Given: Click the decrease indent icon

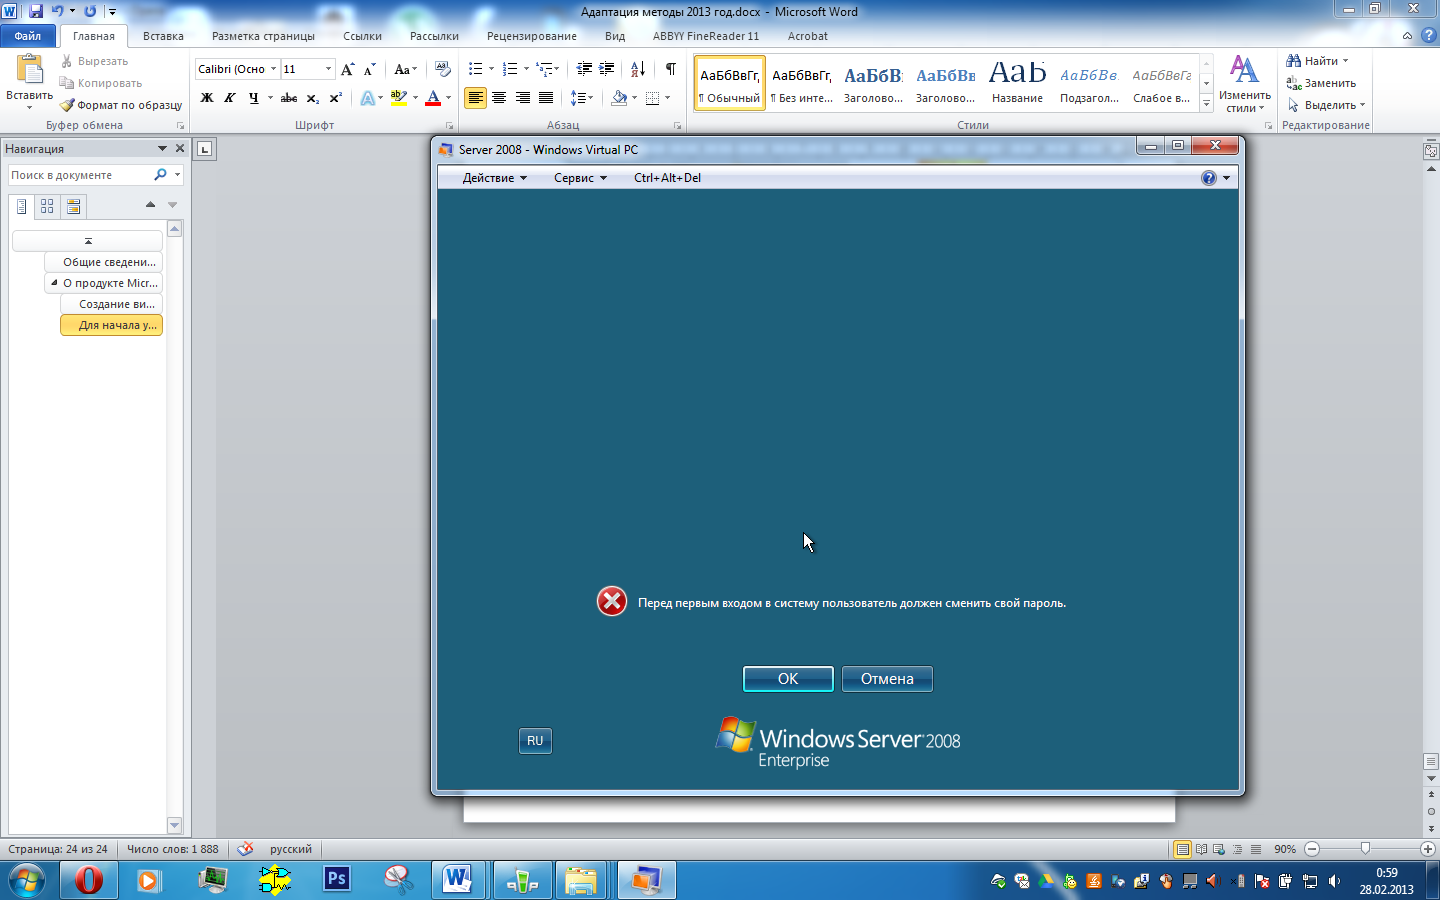Looking at the screenshot, I should [584, 69].
